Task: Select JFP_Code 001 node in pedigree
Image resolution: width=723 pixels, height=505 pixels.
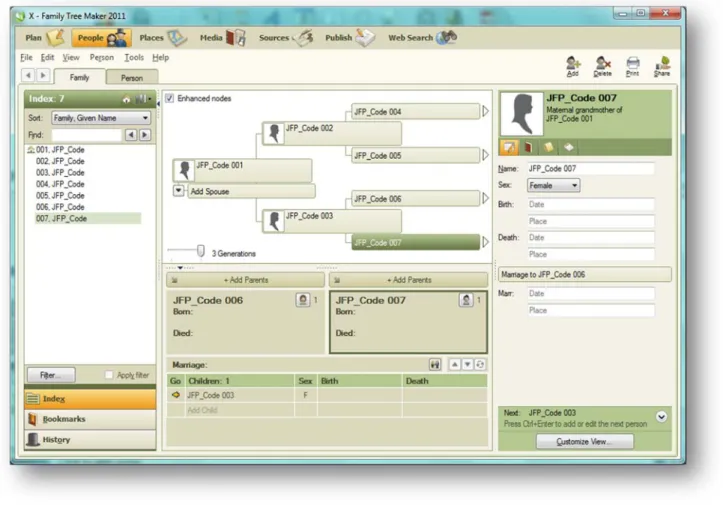Action: (243, 171)
